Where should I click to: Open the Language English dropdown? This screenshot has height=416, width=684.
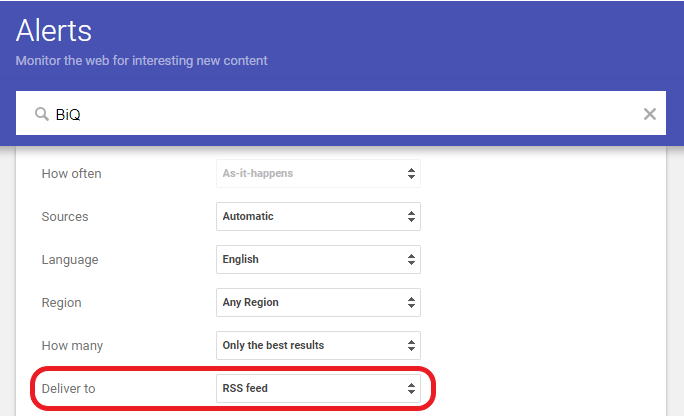pos(318,259)
